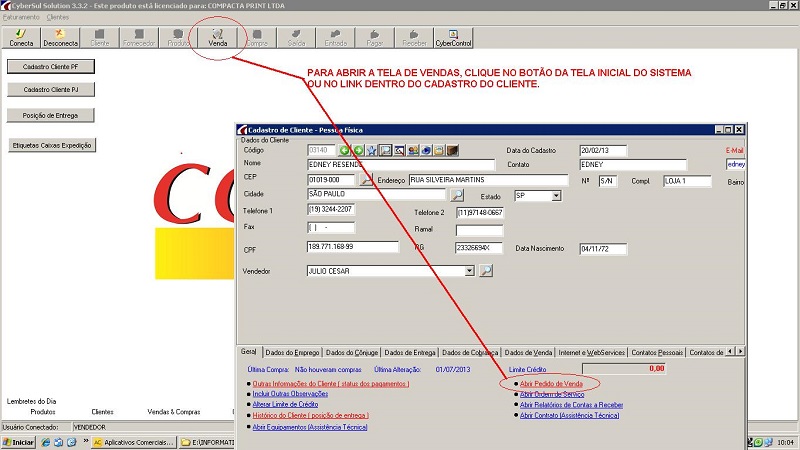Click the Entrada toolbar icon
The image size is (800, 450).
point(336,38)
